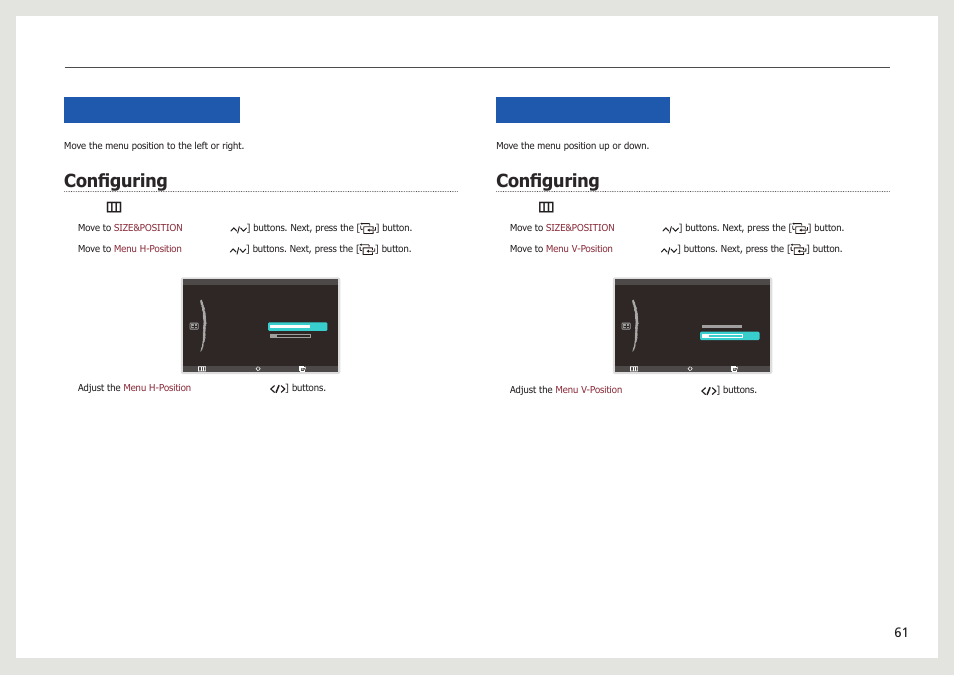The width and height of the screenshot is (954, 675).
Task: Click the size-position side icon in V-Position OSD screenshot
Action: point(626,326)
